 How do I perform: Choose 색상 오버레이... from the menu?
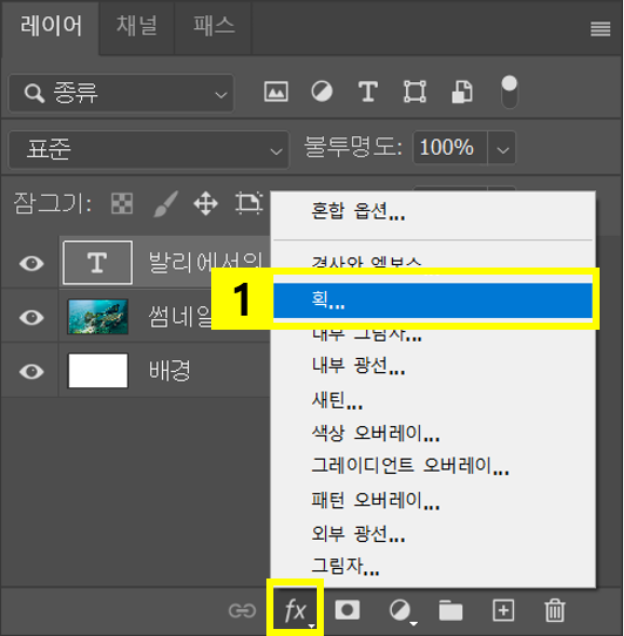point(433,433)
